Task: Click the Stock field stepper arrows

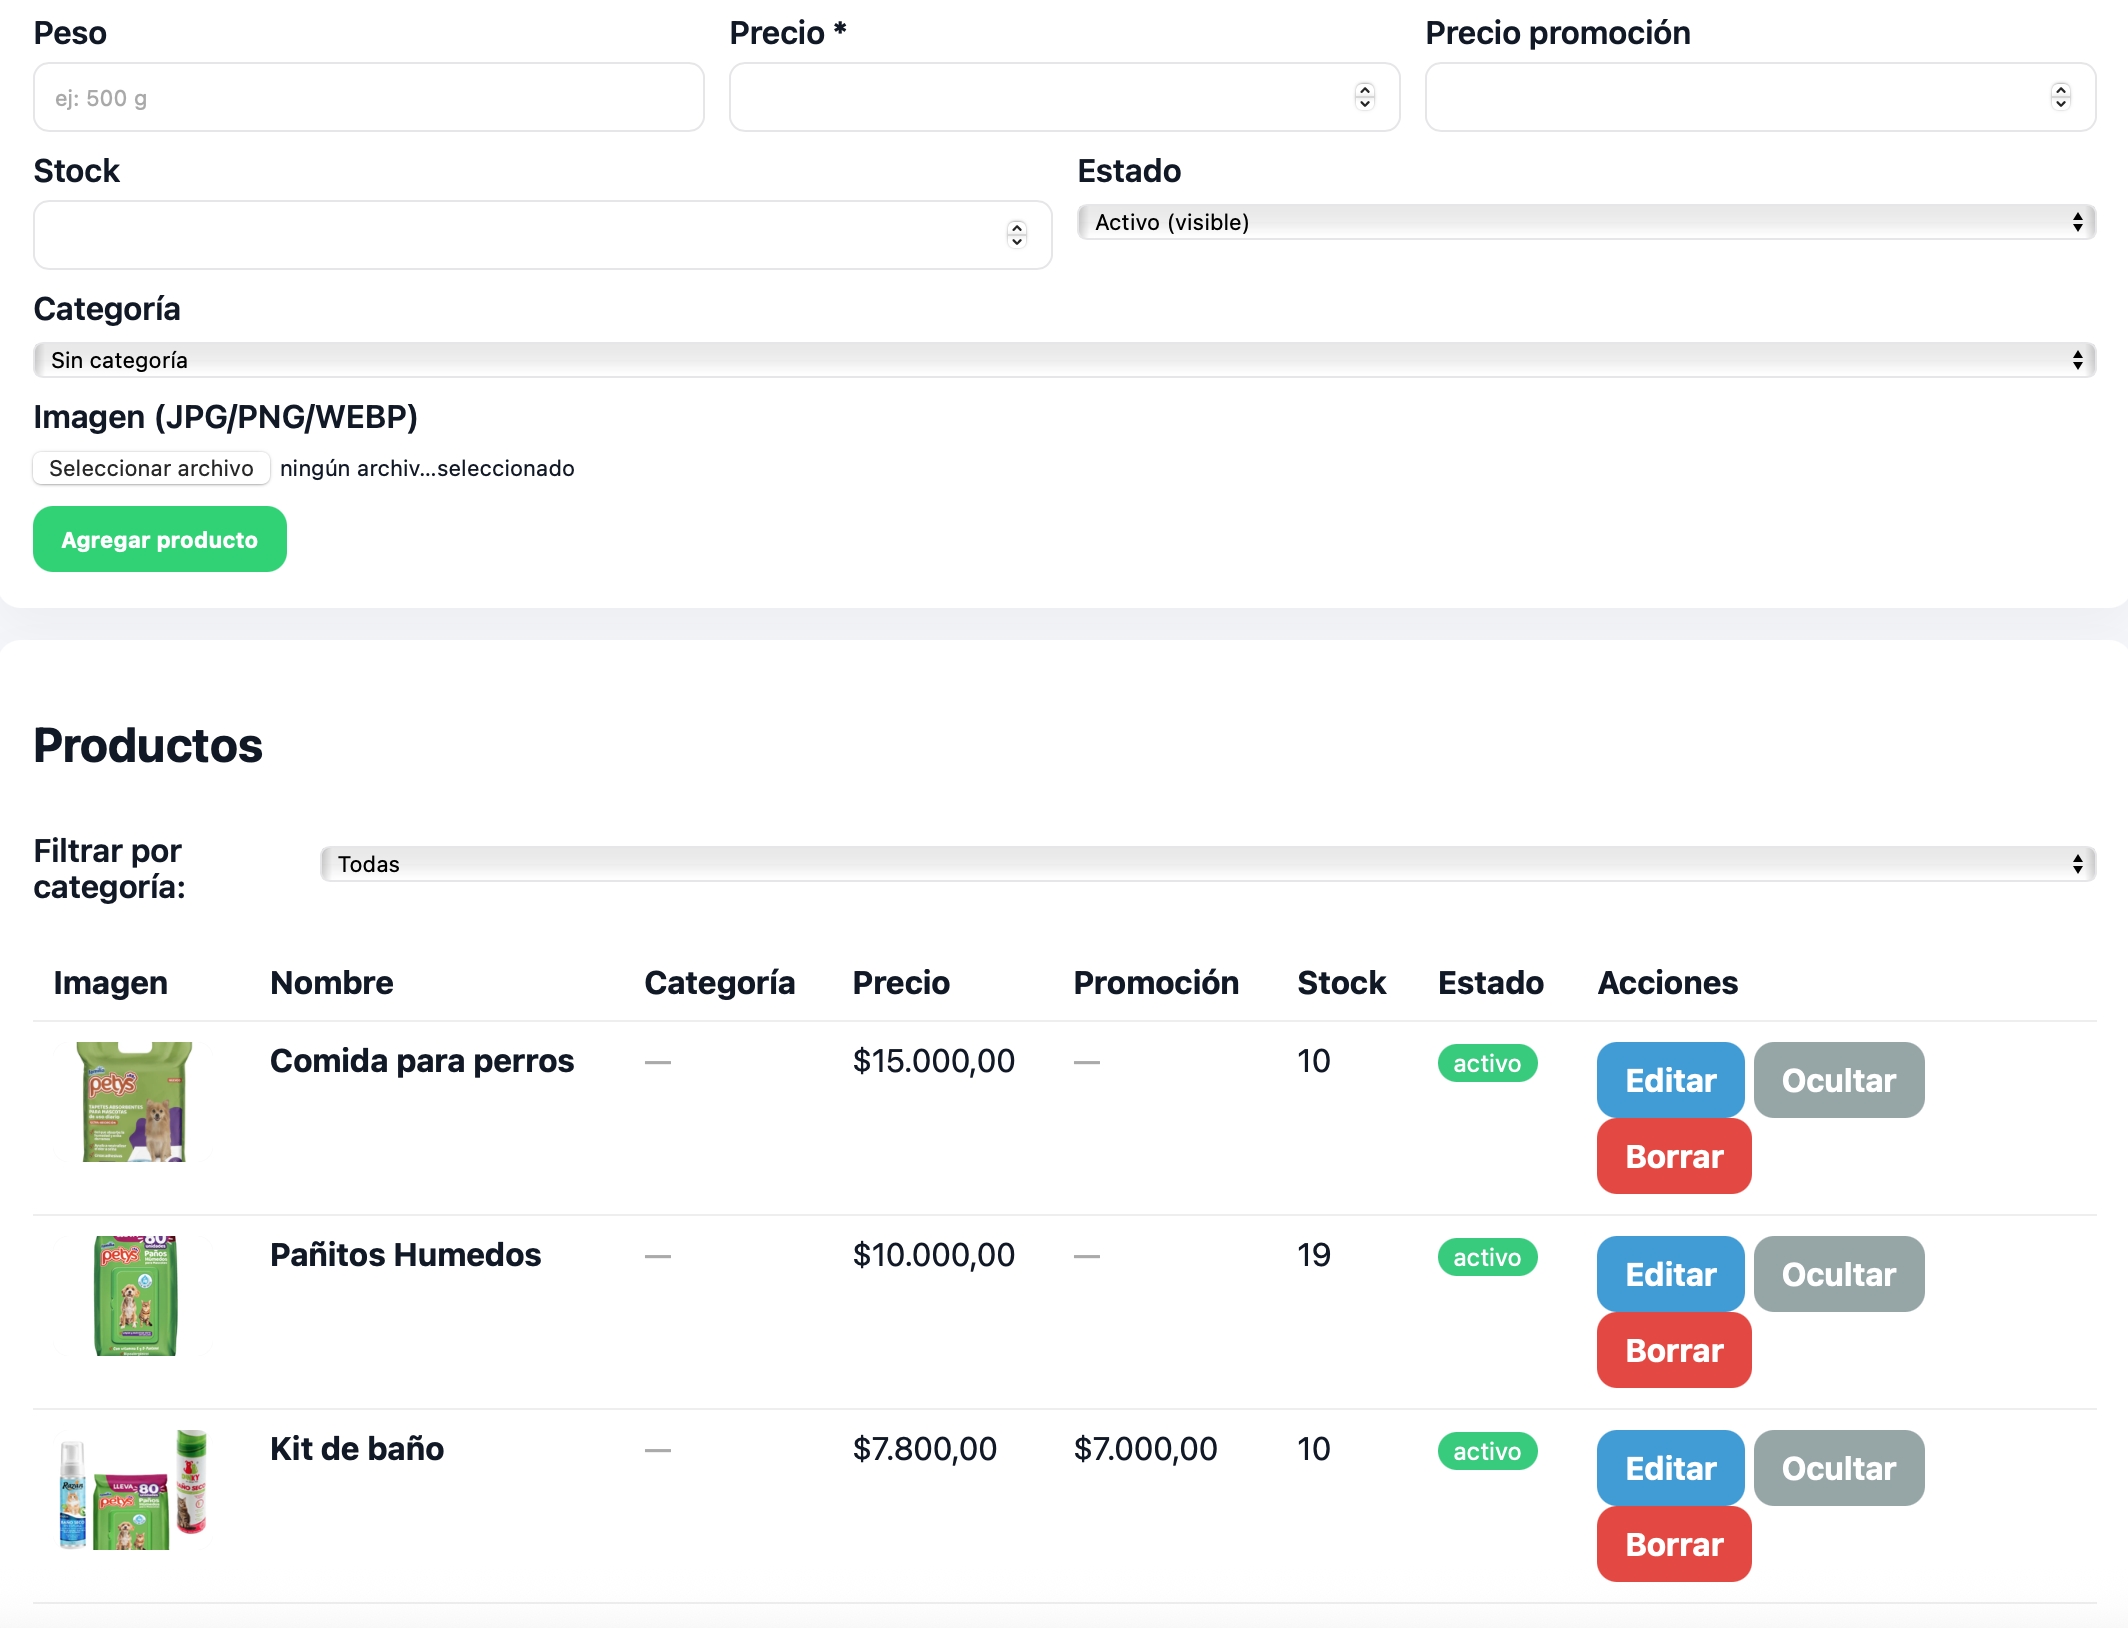Action: tap(1016, 235)
